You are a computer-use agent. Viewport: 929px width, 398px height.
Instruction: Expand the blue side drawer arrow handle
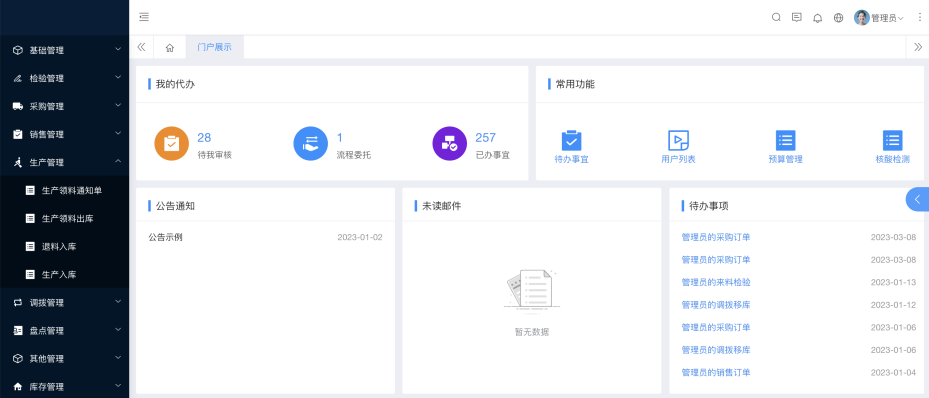point(918,200)
